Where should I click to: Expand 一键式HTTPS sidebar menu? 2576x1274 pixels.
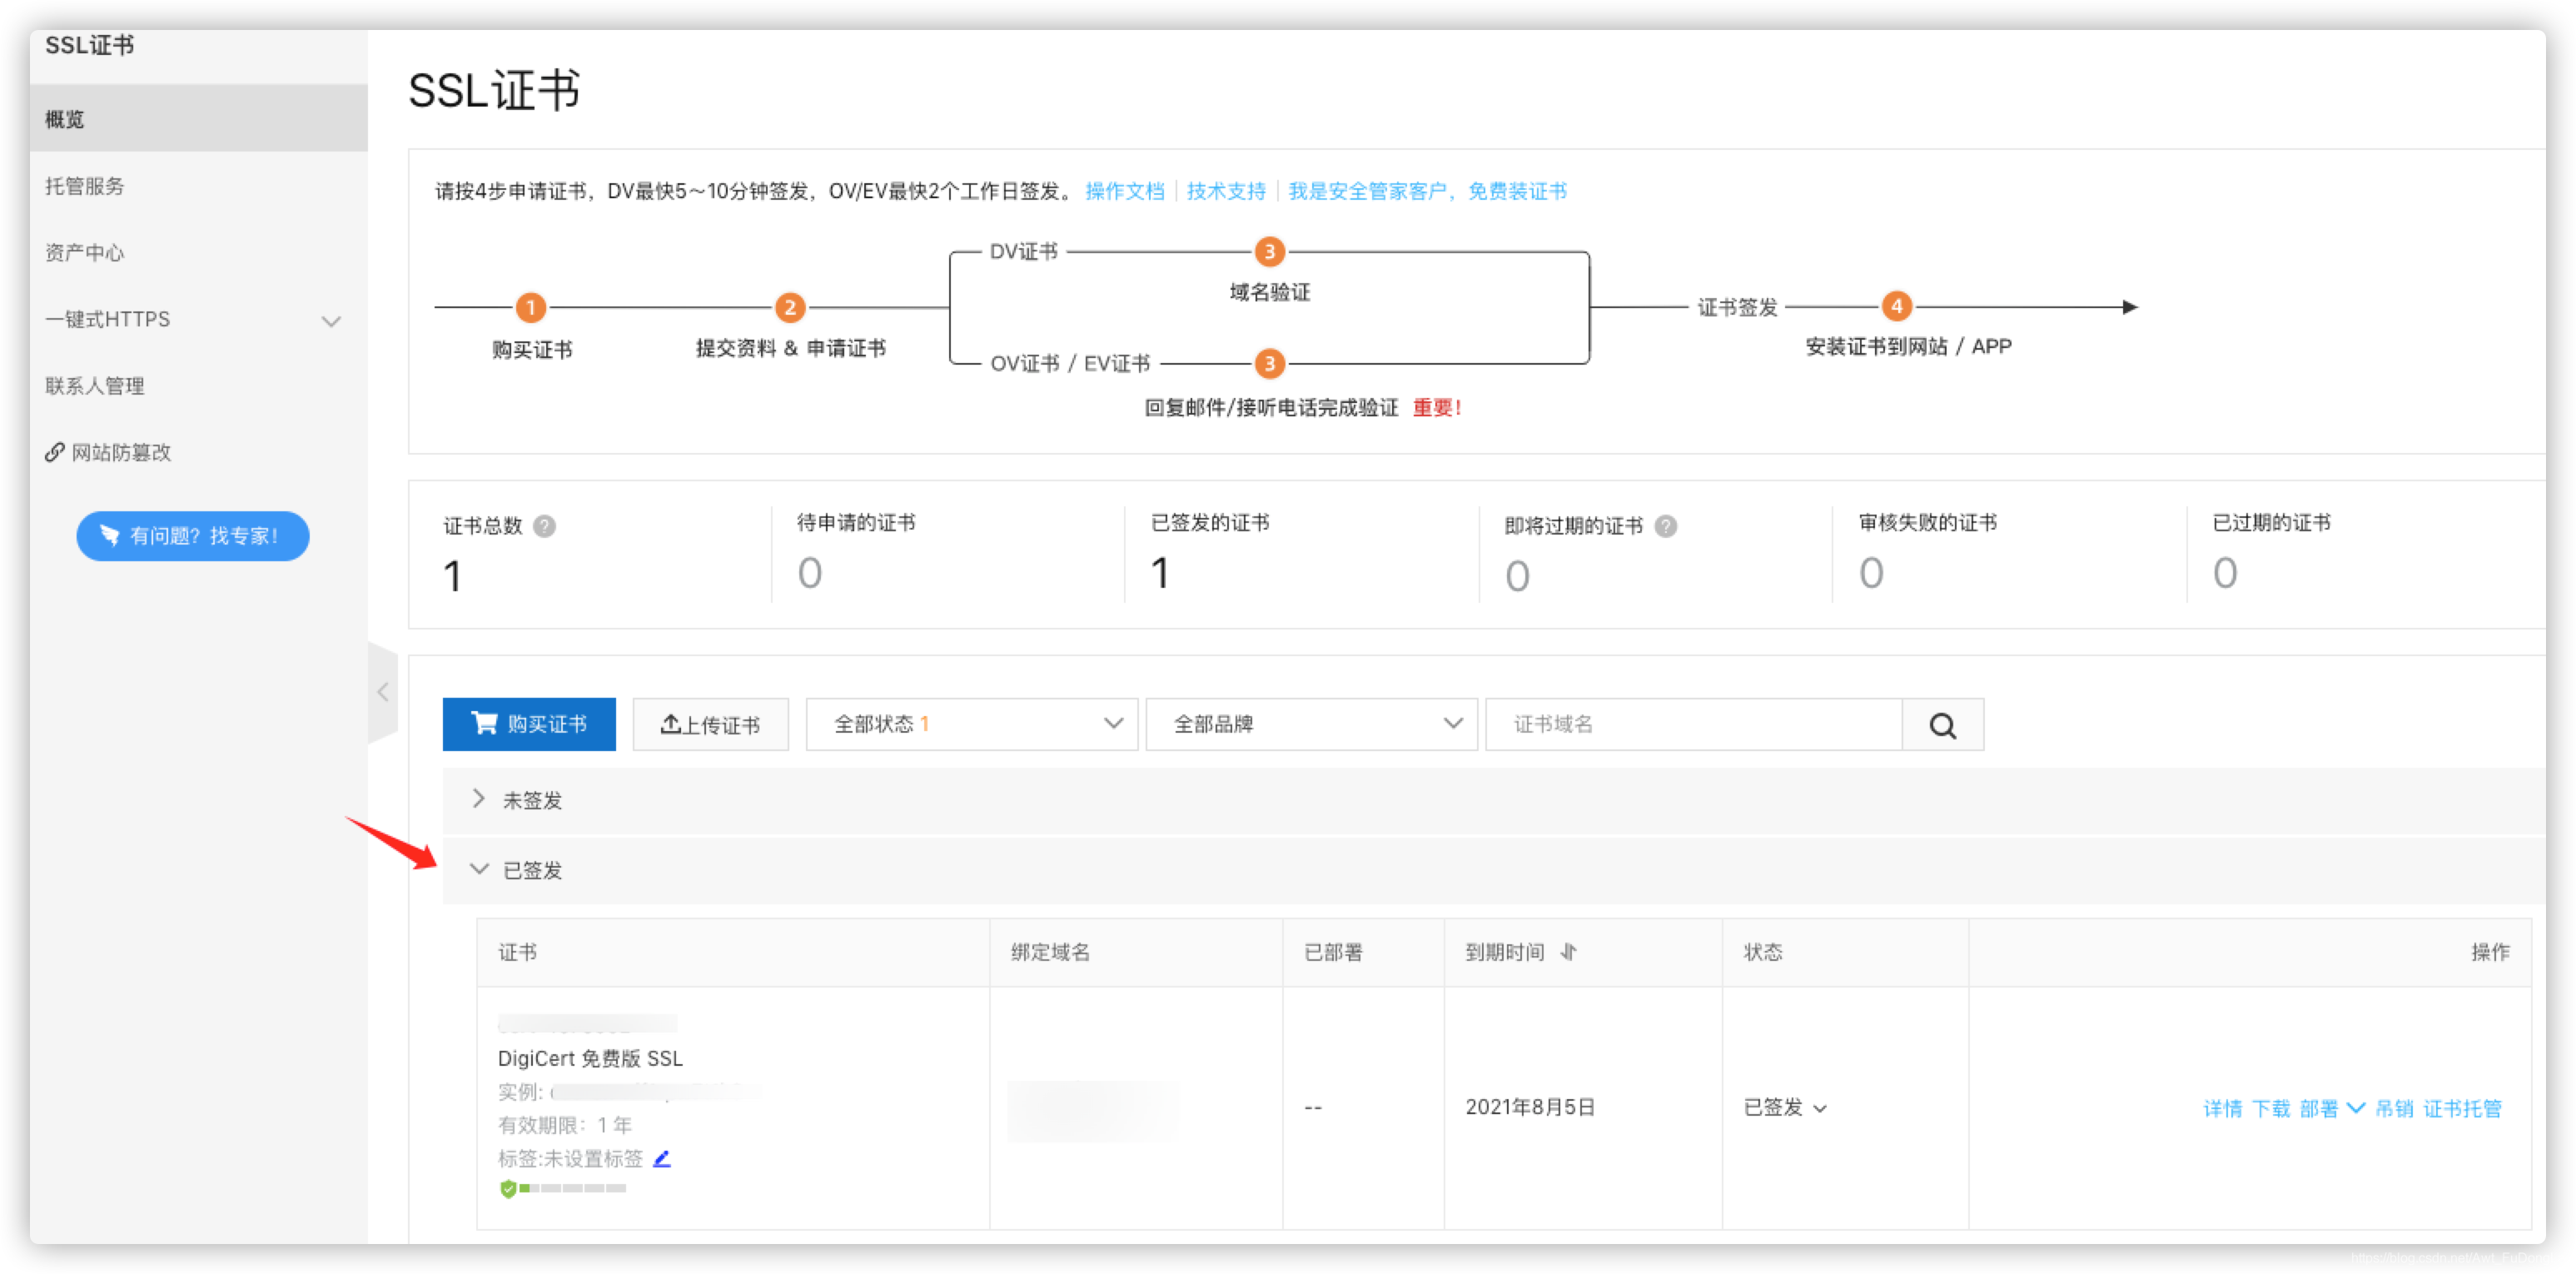[198, 320]
